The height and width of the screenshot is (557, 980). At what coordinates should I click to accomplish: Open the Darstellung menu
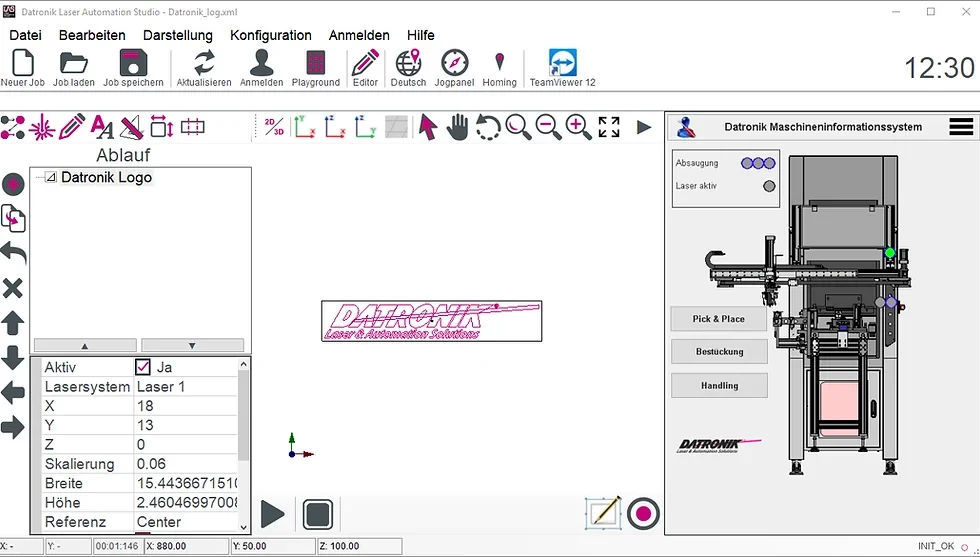click(178, 35)
